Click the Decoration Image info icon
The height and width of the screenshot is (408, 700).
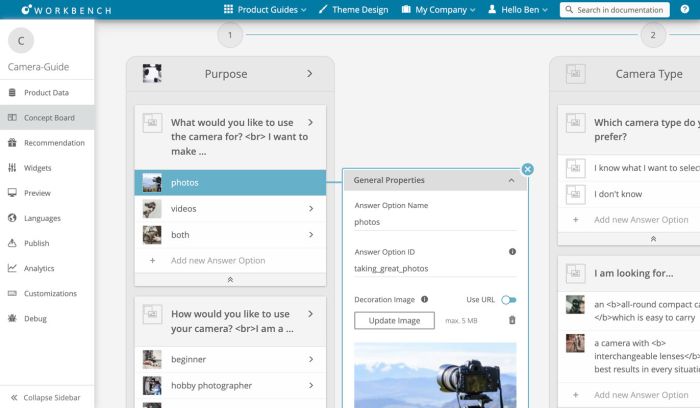pos(424,299)
